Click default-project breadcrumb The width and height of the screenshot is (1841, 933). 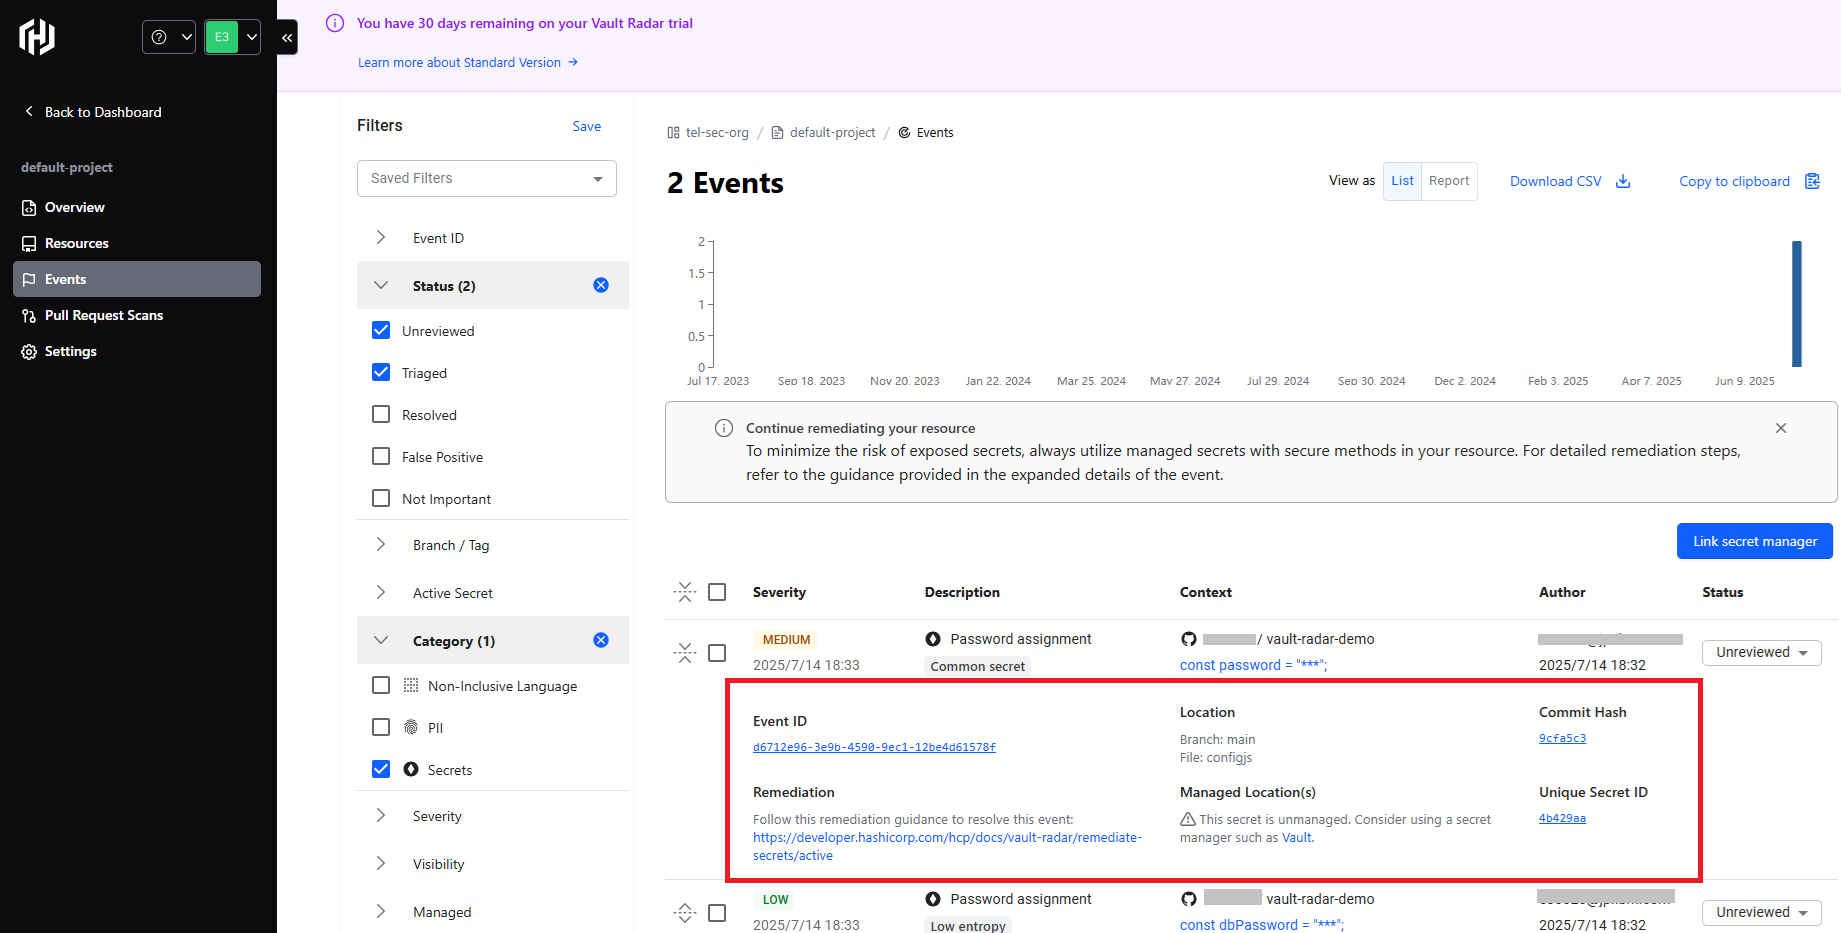(823, 132)
